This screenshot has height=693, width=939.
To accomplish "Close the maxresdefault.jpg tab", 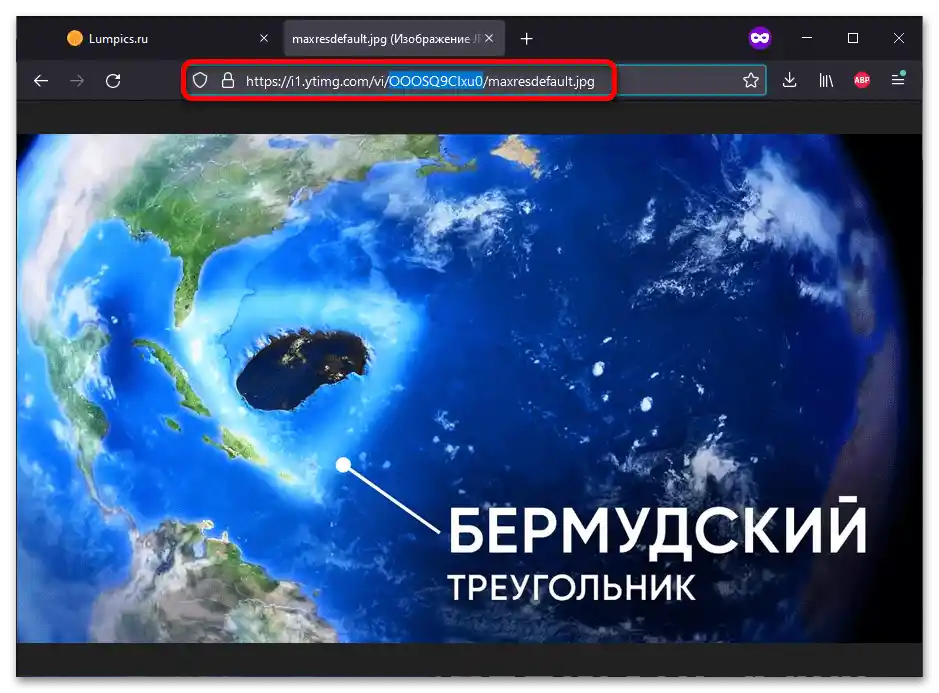I will tap(489, 38).
